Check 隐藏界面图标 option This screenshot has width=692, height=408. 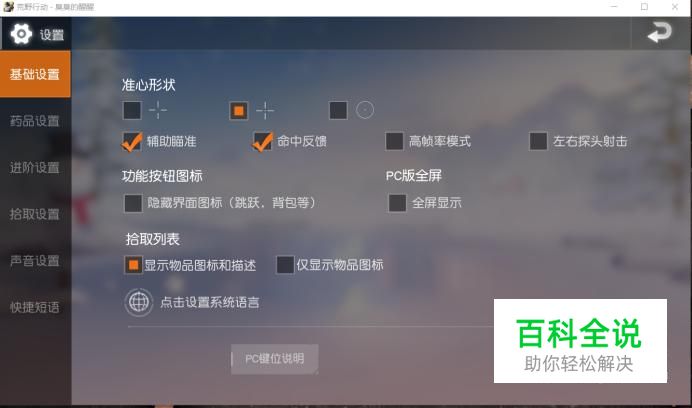tap(133, 203)
